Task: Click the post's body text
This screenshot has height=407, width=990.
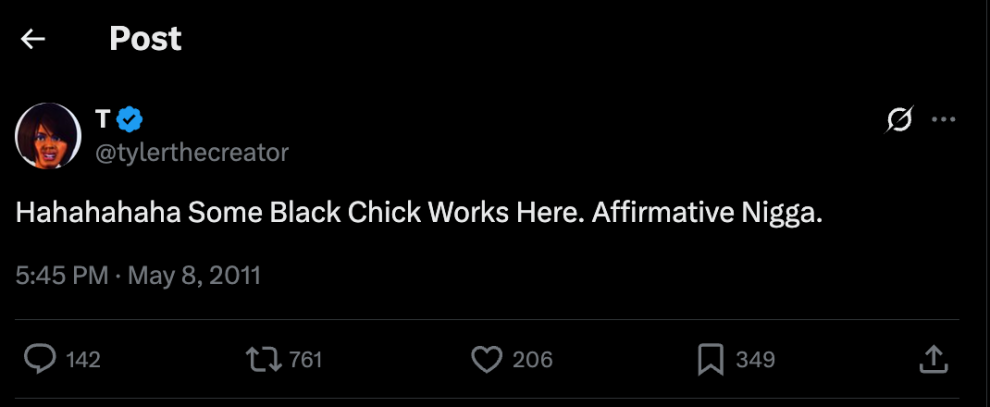Action: (418, 214)
